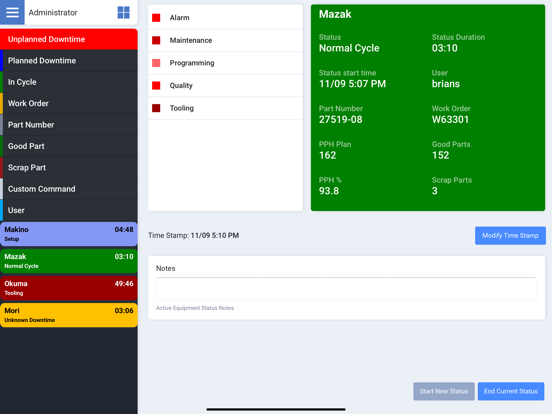Click the Part Number 27519-08 value
The image size is (552, 414).
pos(340,120)
